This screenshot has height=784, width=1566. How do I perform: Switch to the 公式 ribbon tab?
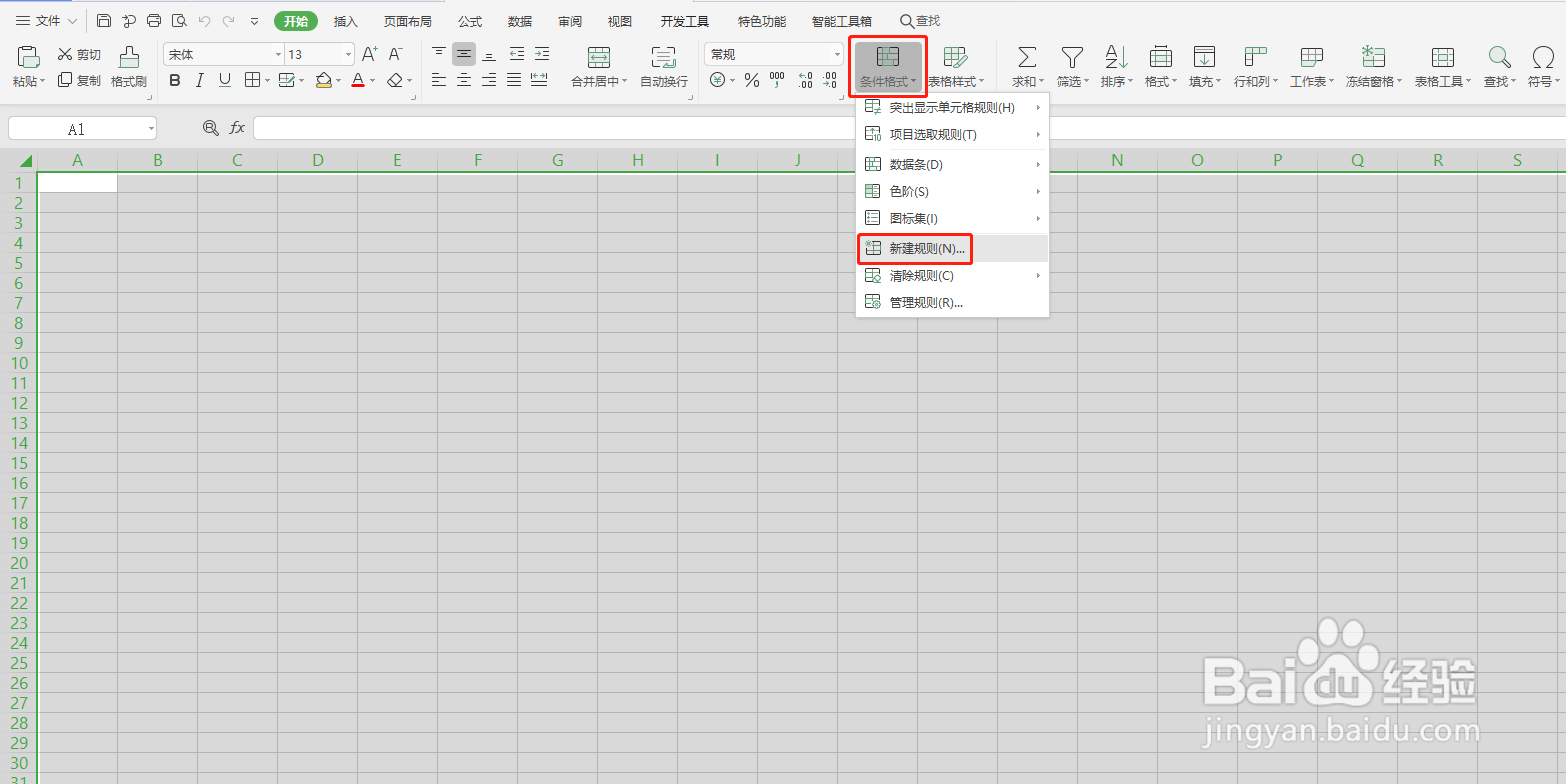point(470,21)
